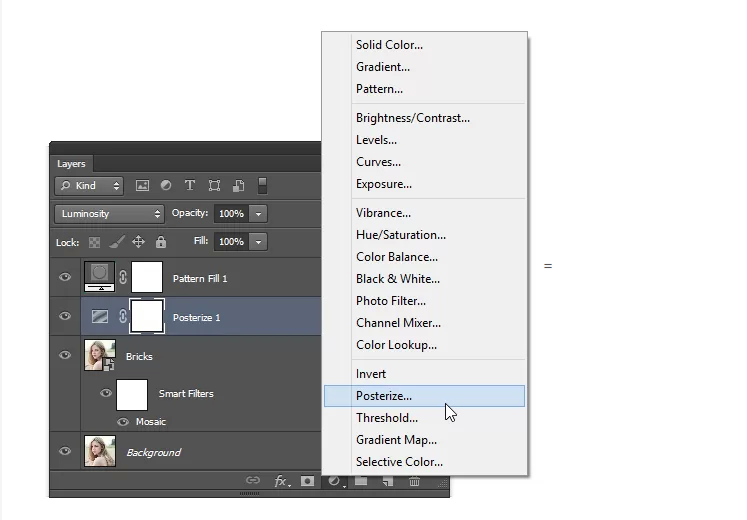747x520 pixels.
Task: Select the Posterize 1 layer mask thumbnail
Action: click(x=147, y=317)
